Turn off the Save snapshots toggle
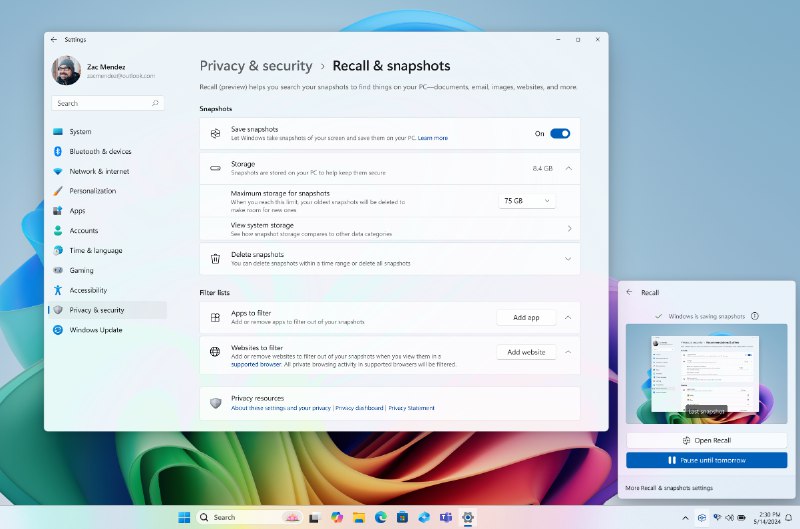Viewport: 800px width, 529px height. click(x=560, y=134)
